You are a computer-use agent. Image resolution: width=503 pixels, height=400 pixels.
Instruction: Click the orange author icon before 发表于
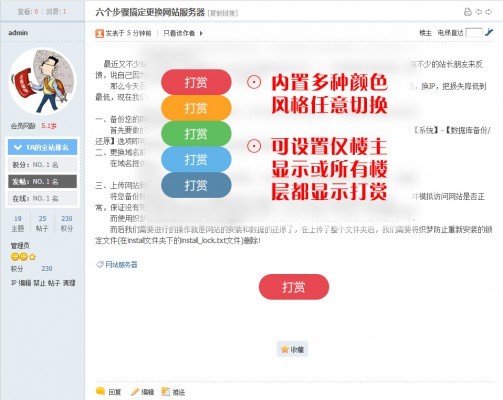click(99, 33)
